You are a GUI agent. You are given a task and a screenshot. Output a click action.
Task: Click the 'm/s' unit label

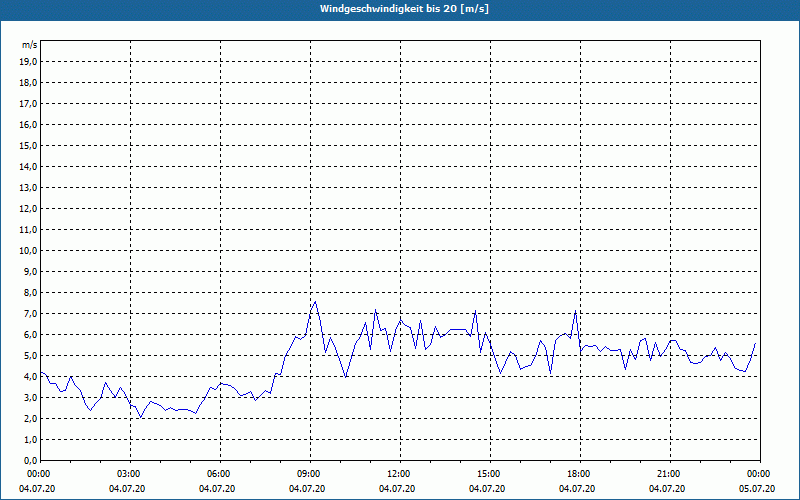click(29, 45)
